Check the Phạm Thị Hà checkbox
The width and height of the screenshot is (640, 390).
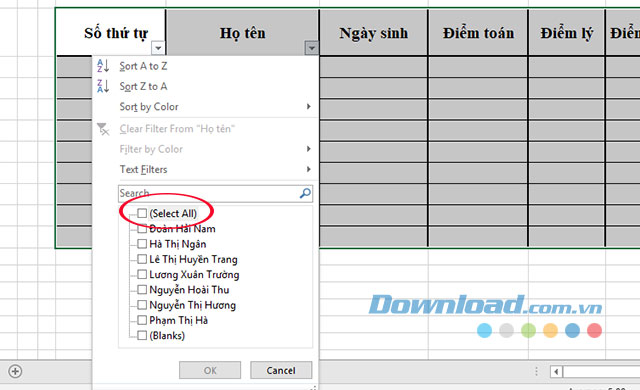[142, 320]
